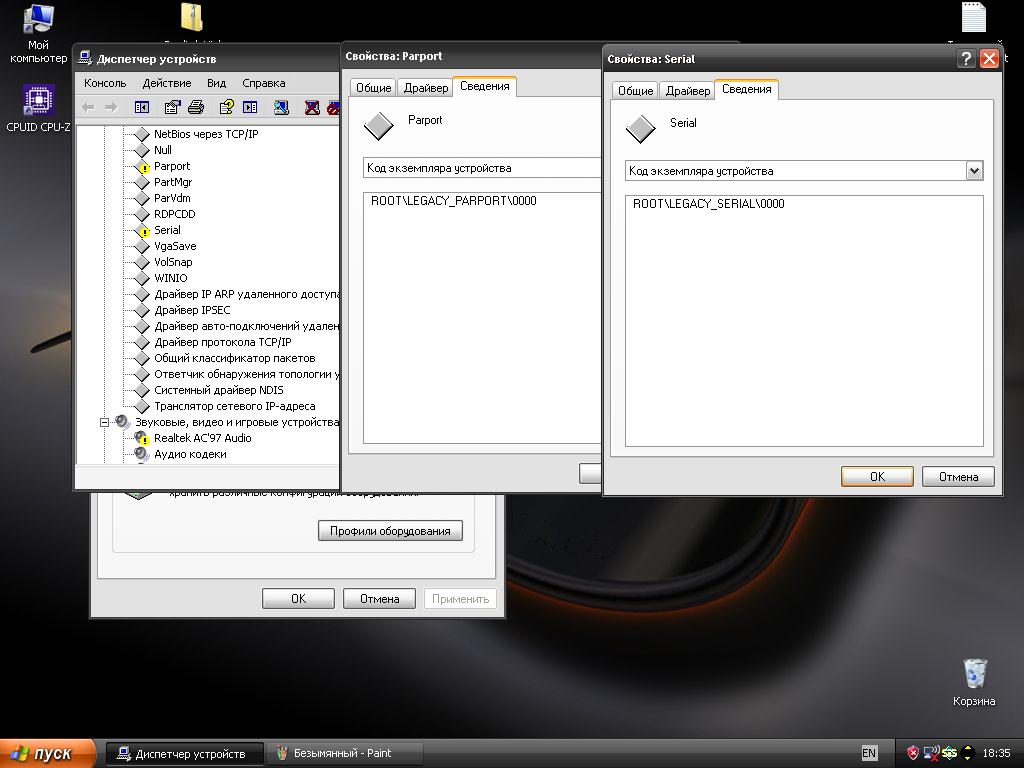This screenshot has width=1024, height=768.
Task: Collapse the Звуковые, видео и игровые устройства node
Action: coord(104,422)
